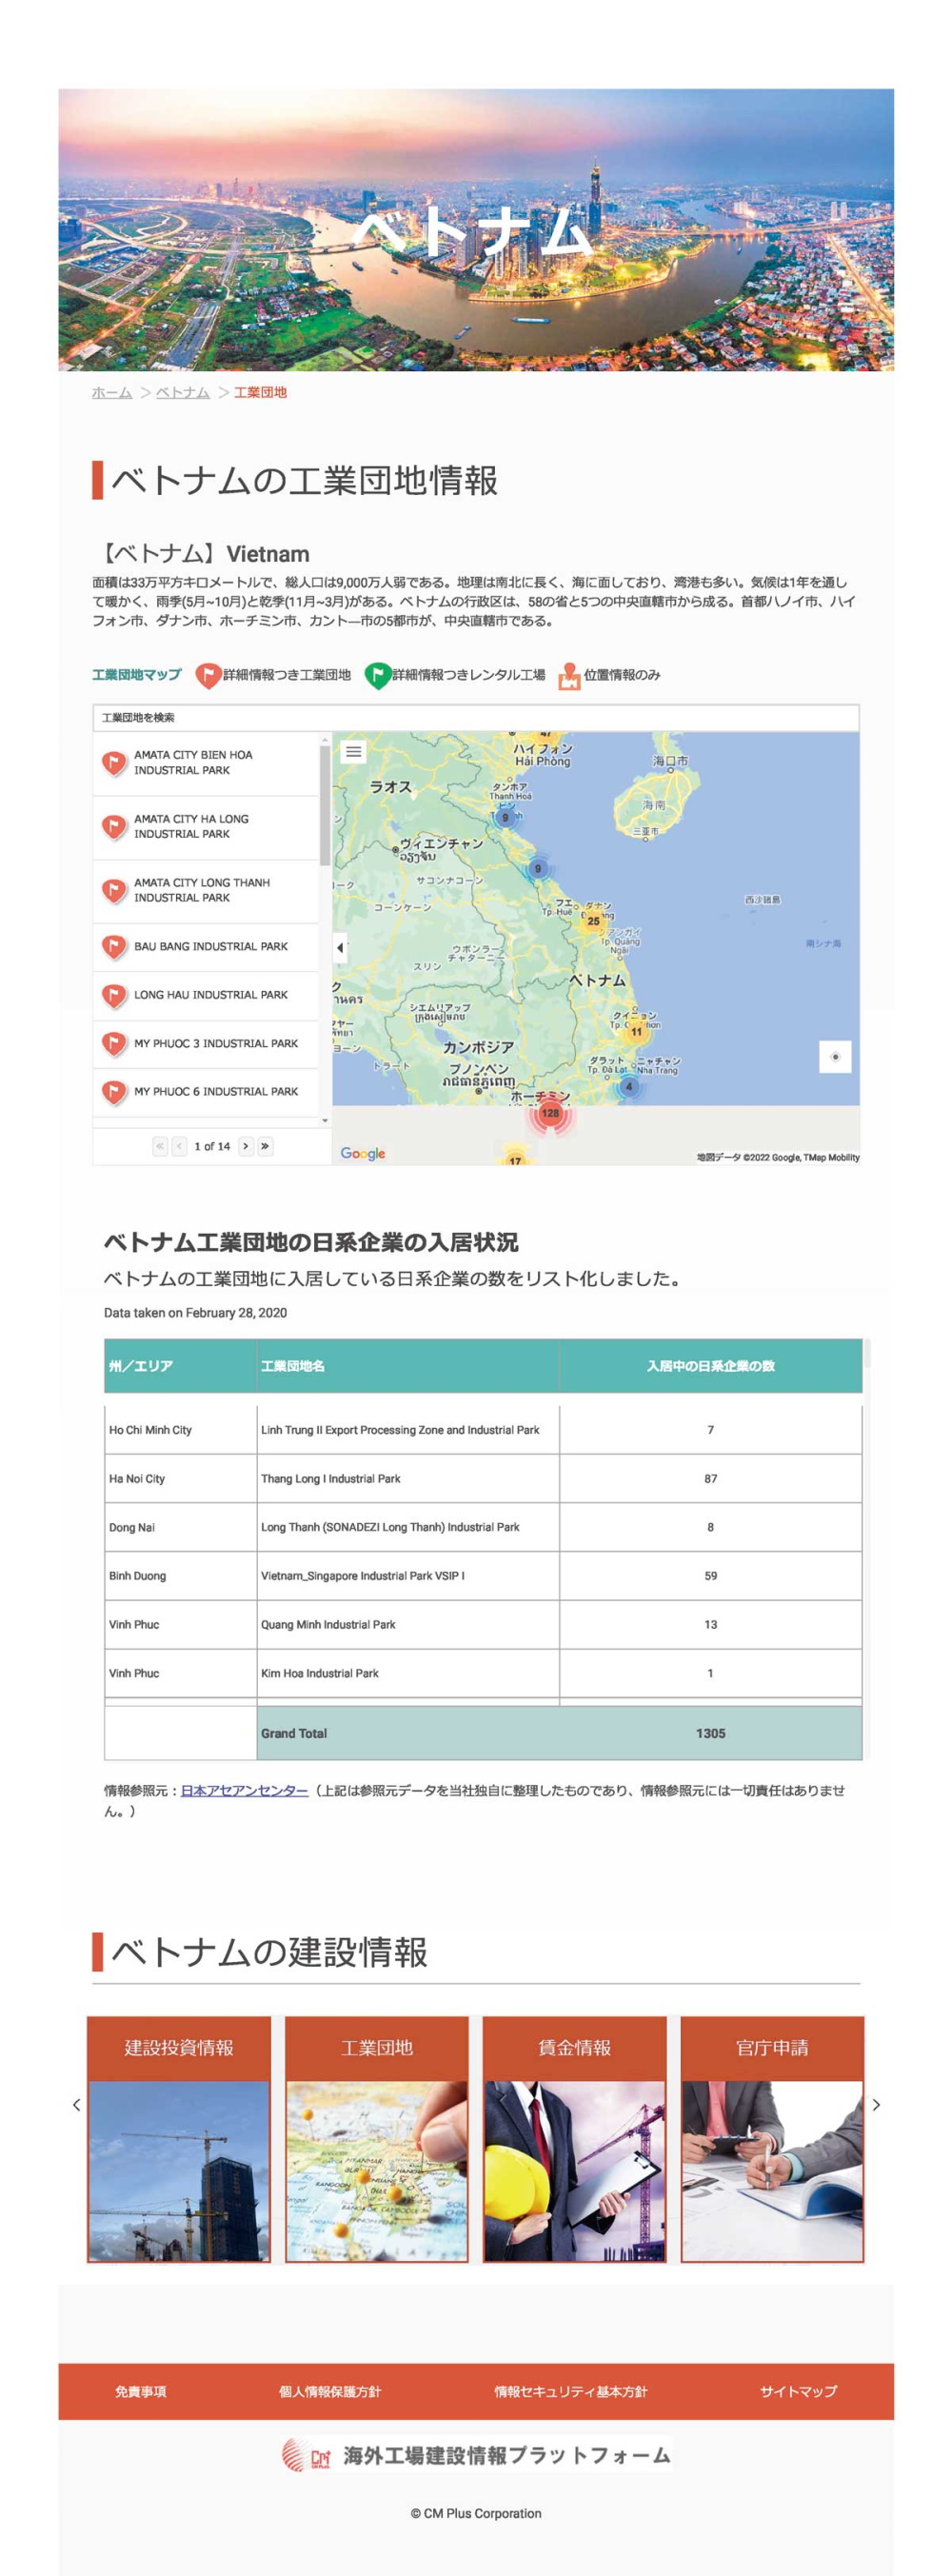The height and width of the screenshot is (2576, 952).
Task: Open the red 128 cluster marker on the map
Action: point(550,1113)
